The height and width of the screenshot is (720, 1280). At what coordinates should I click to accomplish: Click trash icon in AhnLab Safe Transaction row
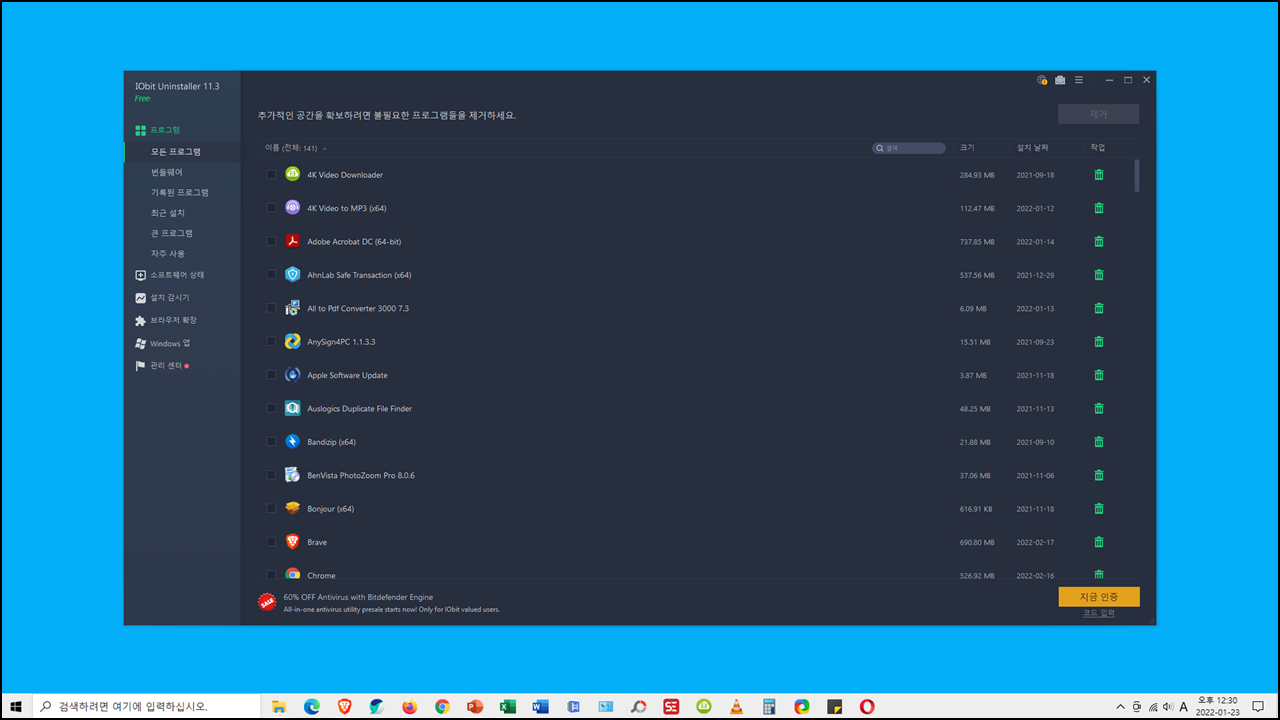click(1099, 275)
